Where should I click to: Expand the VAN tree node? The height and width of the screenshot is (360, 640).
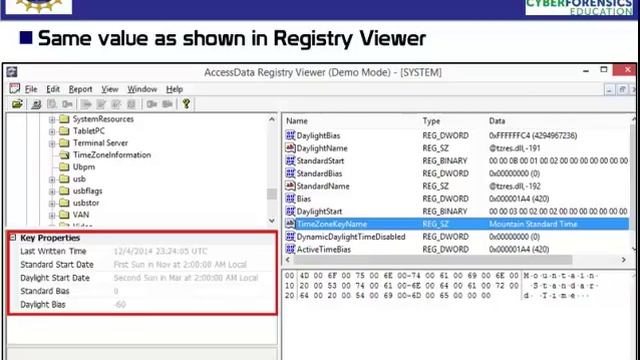(x=52, y=215)
